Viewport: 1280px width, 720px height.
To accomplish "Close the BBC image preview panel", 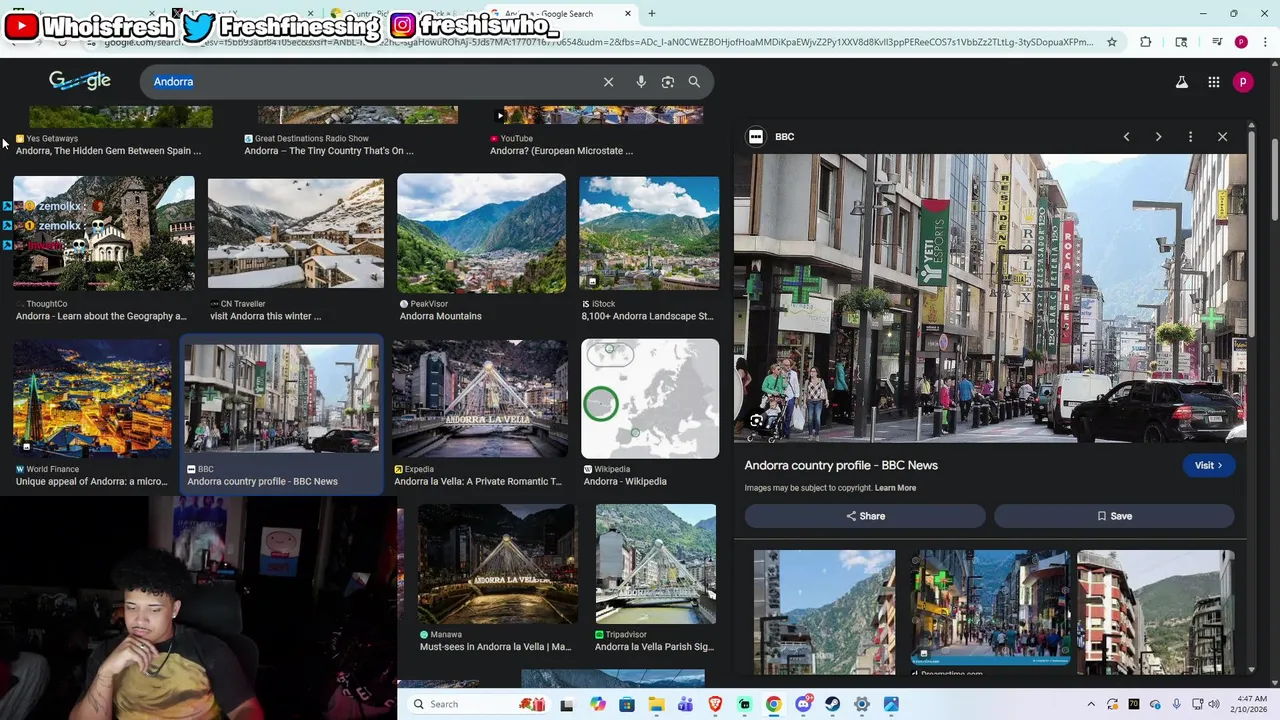I will [1222, 137].
